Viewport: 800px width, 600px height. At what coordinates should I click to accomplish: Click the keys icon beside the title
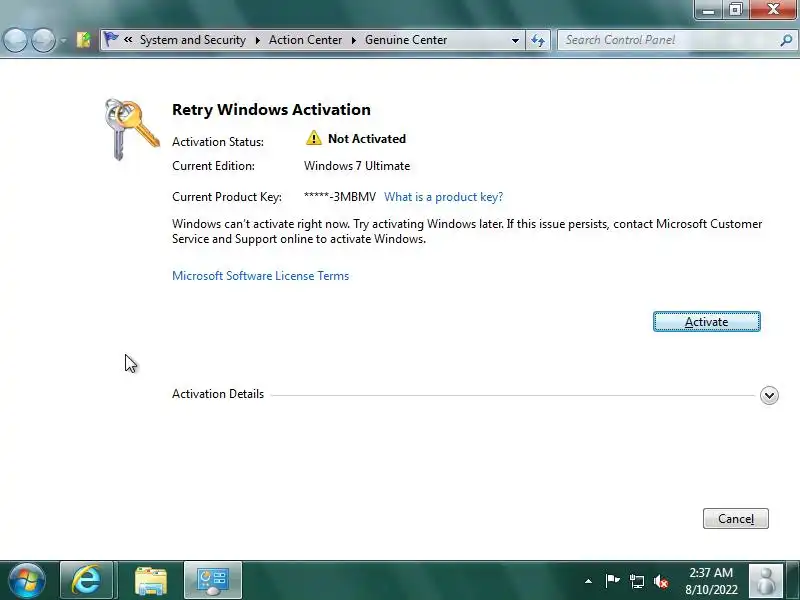point(132,130)
